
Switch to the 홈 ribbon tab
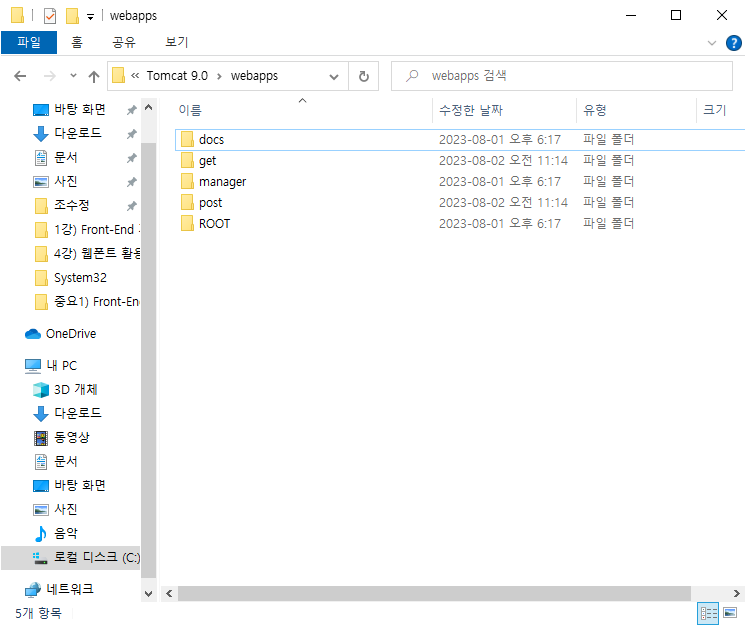click(x=77, y=42)
